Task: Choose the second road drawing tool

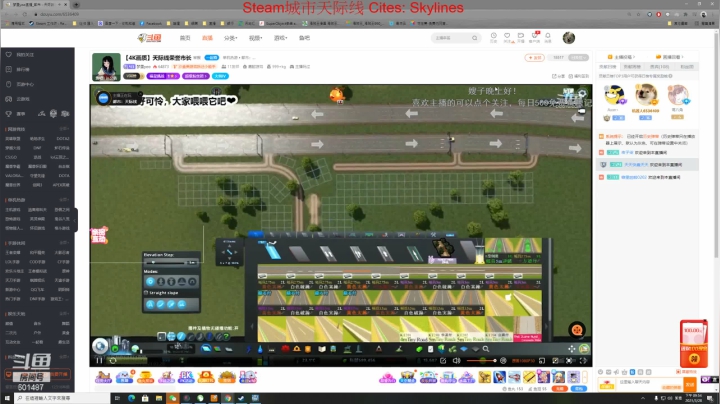Action: (x=161, y=304)
